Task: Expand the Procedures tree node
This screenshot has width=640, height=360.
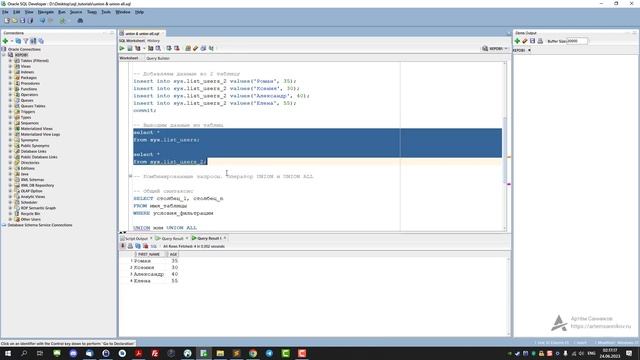Action: (x=11, y=83)
